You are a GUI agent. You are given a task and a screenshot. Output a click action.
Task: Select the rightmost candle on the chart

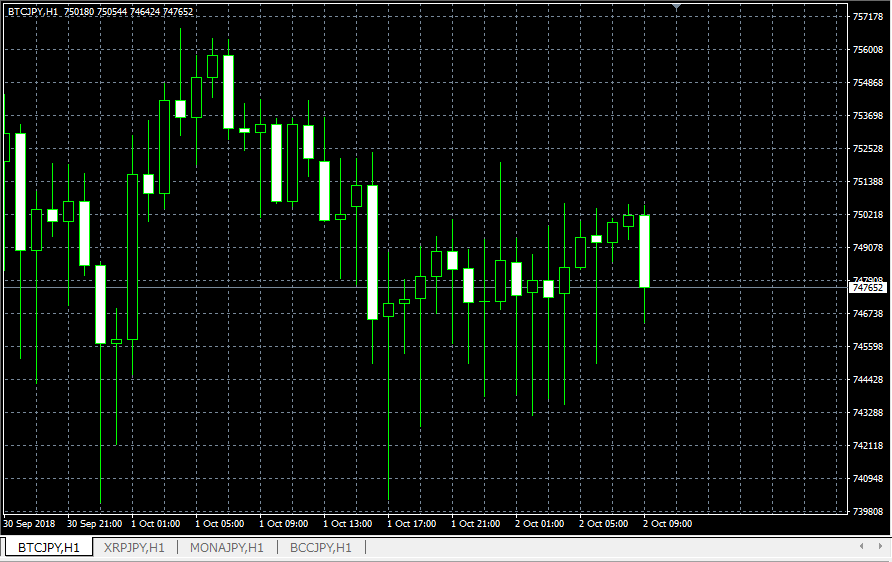(x=645, y=251)
